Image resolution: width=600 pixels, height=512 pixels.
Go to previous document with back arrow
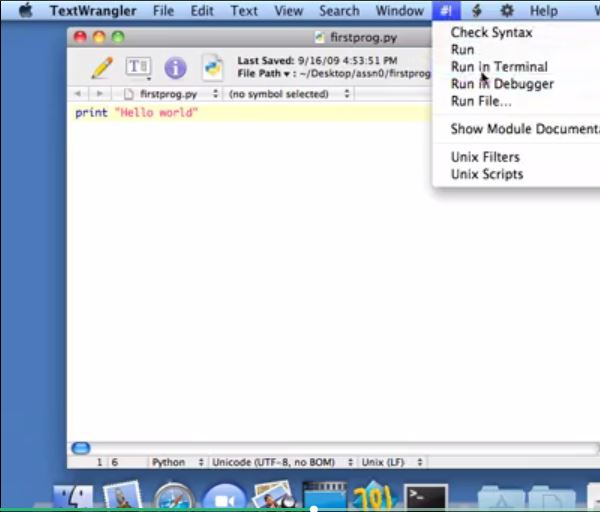78,93
